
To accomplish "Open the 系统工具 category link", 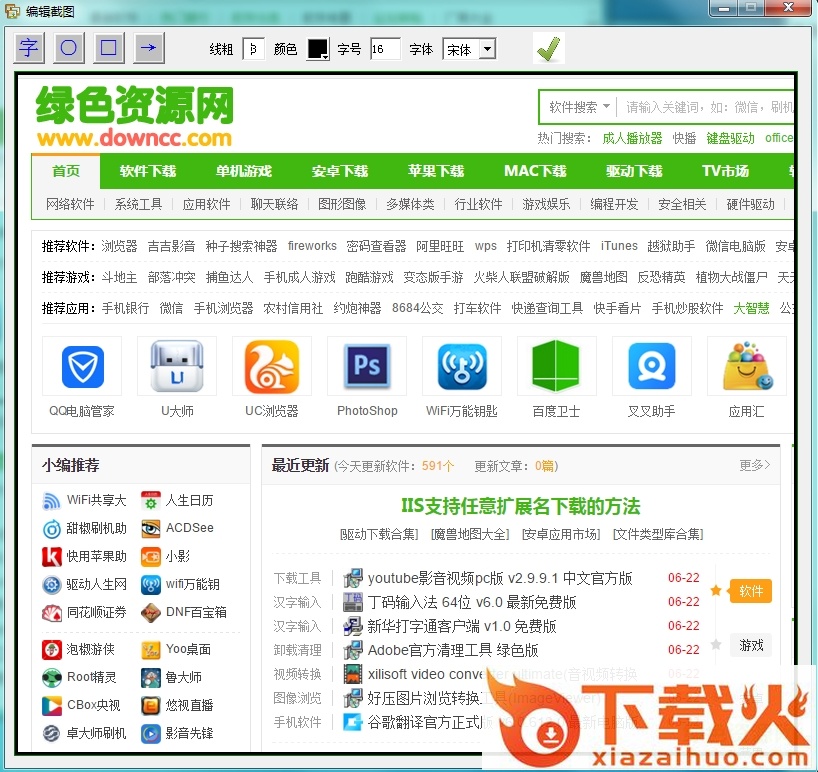I will 138,204.
